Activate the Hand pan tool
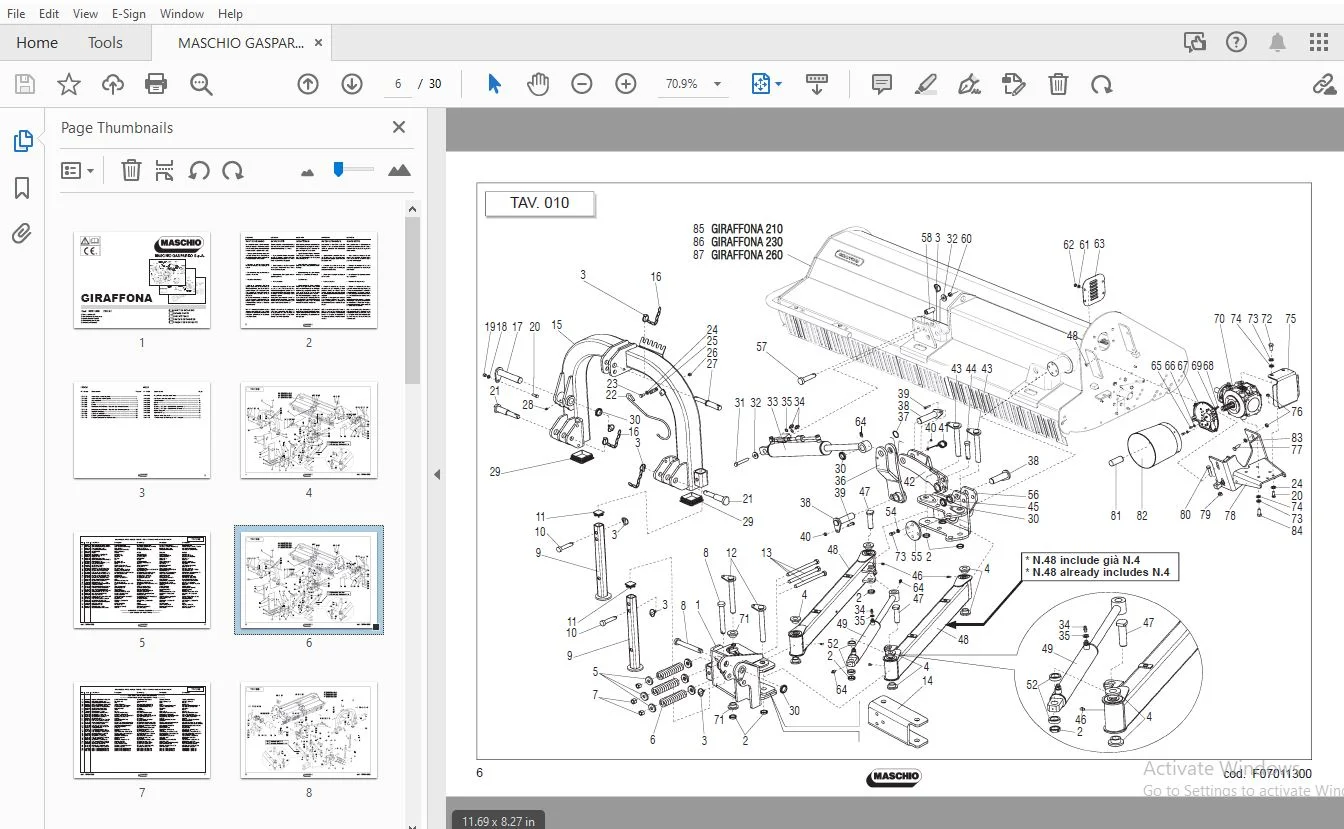The width and height of the screenshot is (1344, 829). (x=538, y=84)
